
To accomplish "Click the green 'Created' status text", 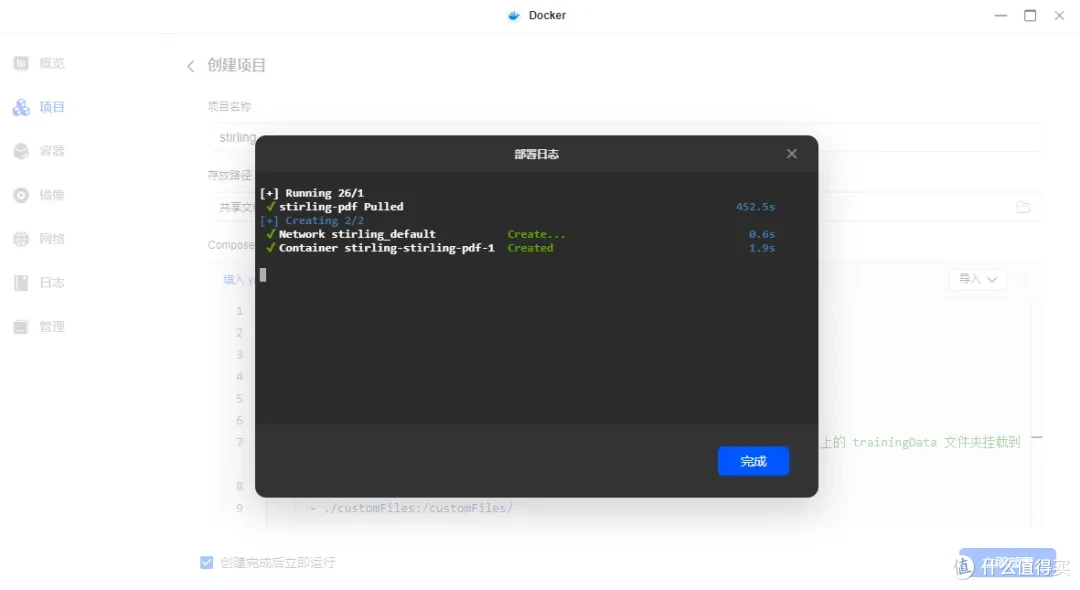I will pyautogui.click(x=530, y=248).
